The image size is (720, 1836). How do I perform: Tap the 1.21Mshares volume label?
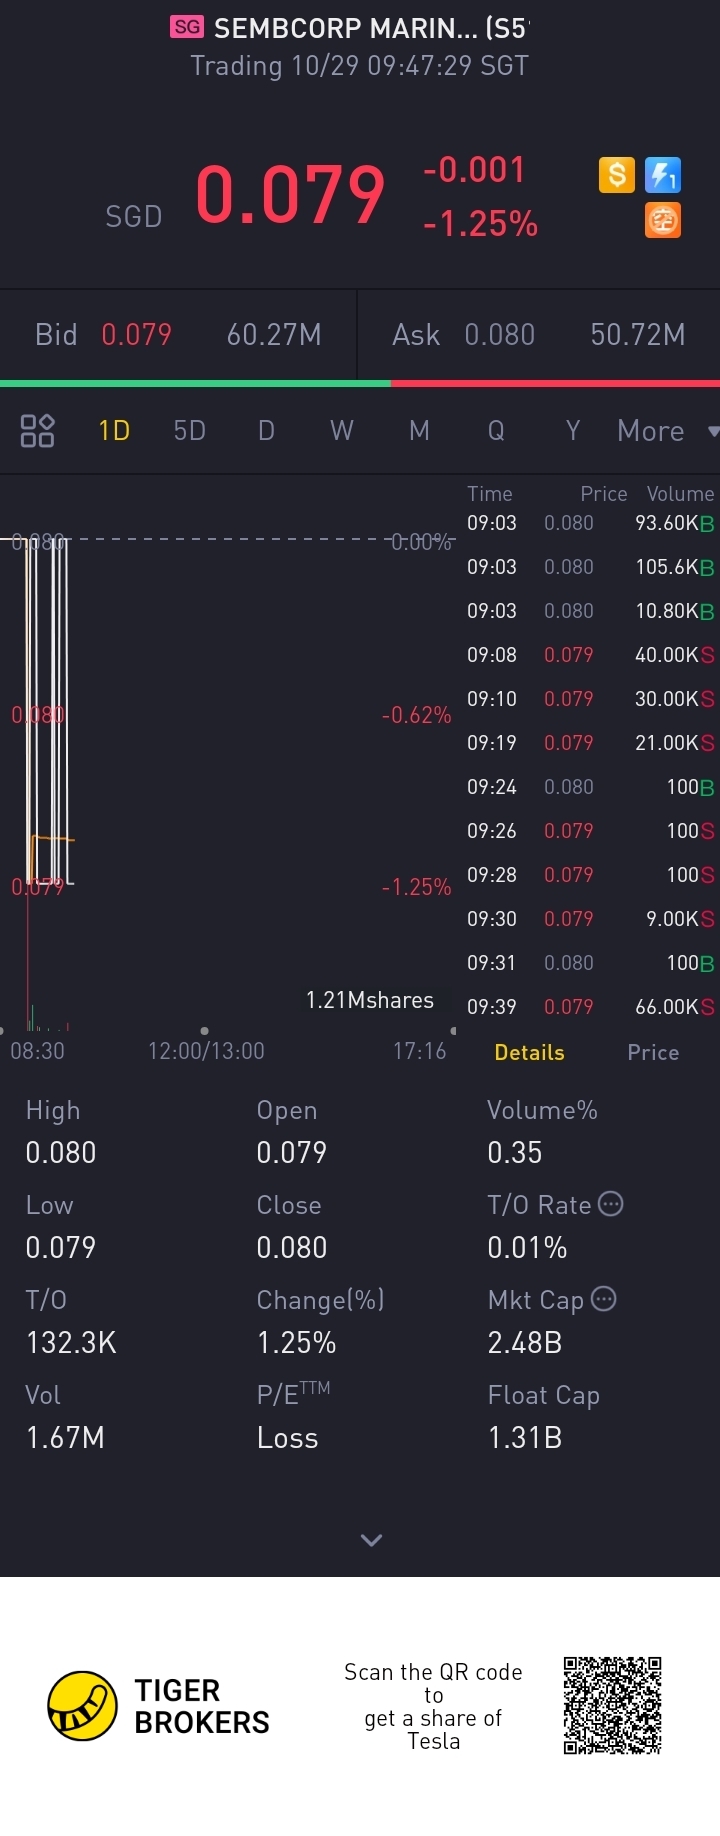[x=370, y=1000]
